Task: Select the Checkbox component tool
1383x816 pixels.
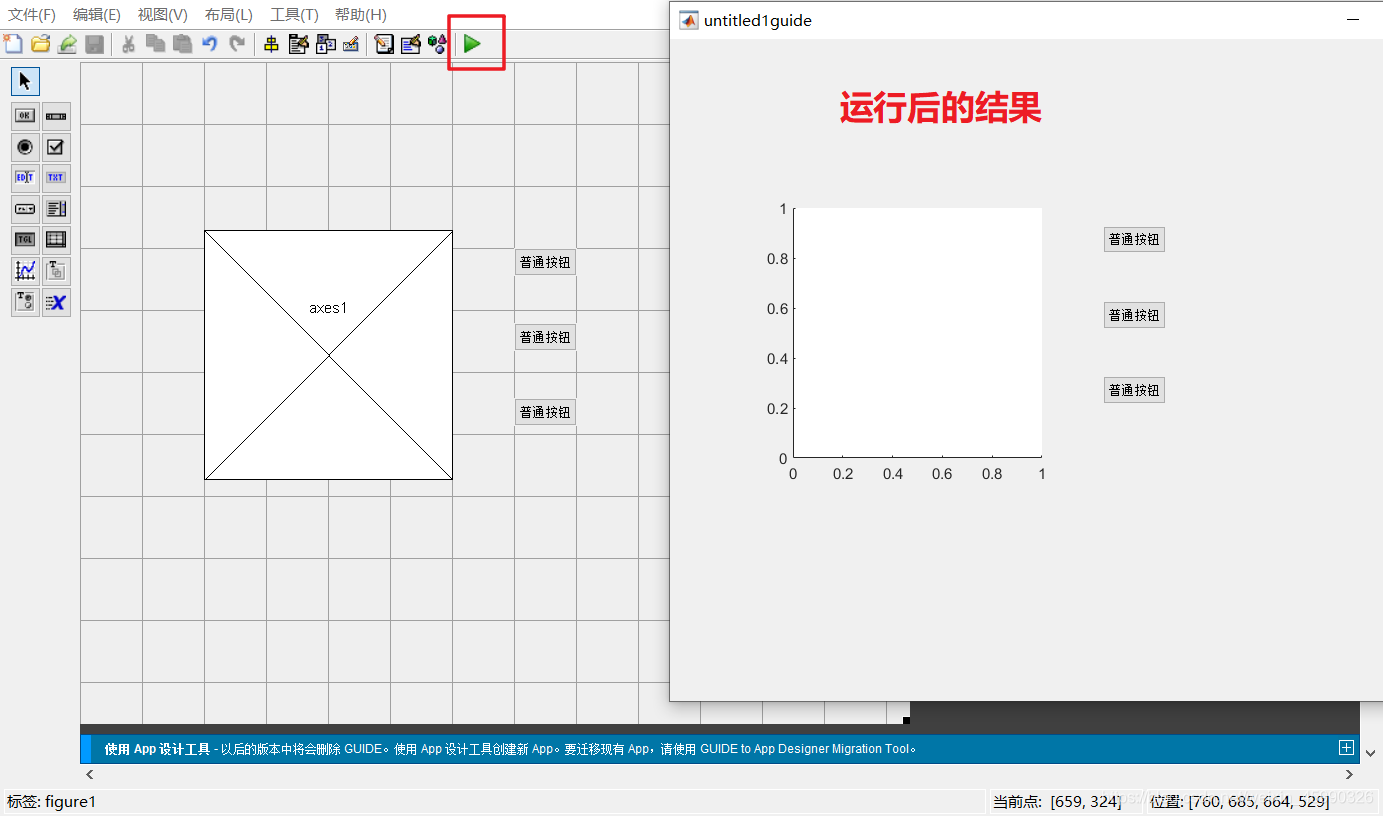Action: coord(55,147)
